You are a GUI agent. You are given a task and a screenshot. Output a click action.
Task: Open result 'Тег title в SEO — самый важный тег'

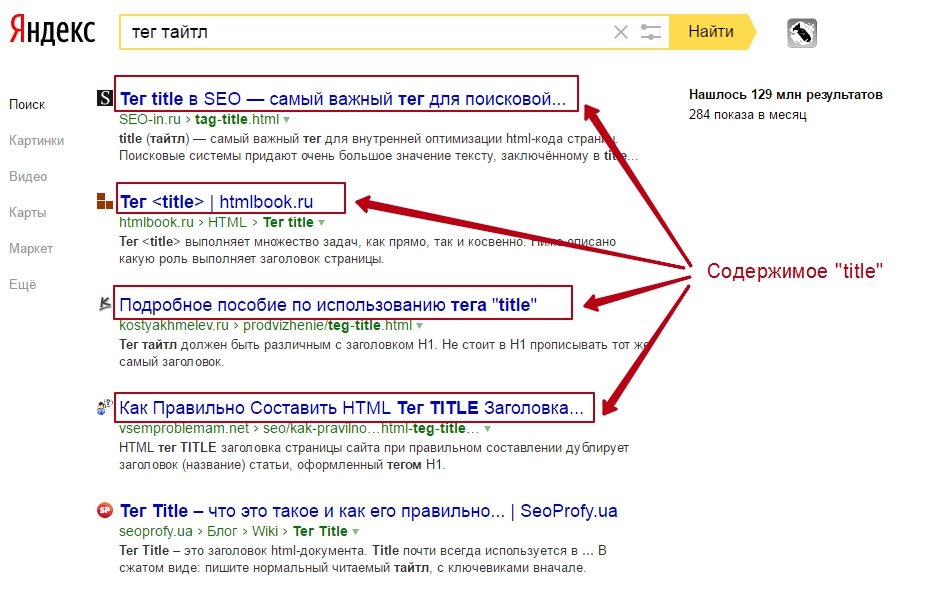tap(343, 99)
